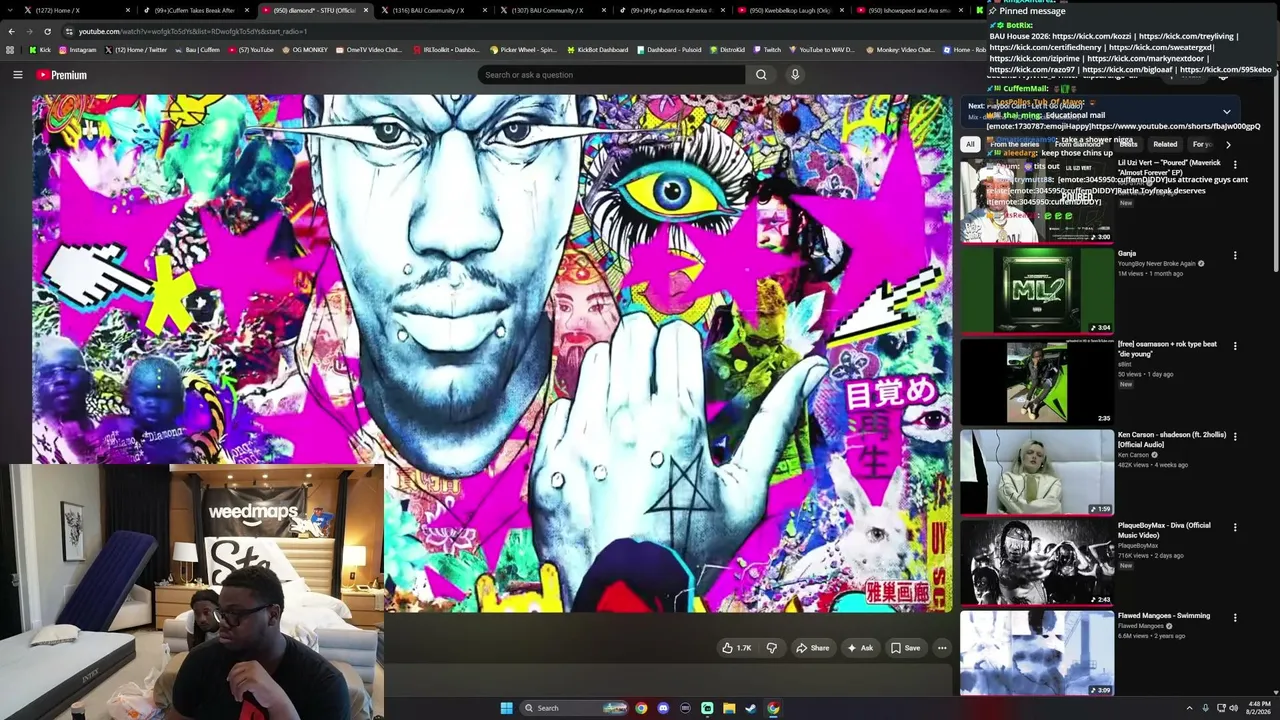Image resolution: width=1280 pixels, height=720 pixels.
Task: Save the video to a playlist
Action: 905,648
